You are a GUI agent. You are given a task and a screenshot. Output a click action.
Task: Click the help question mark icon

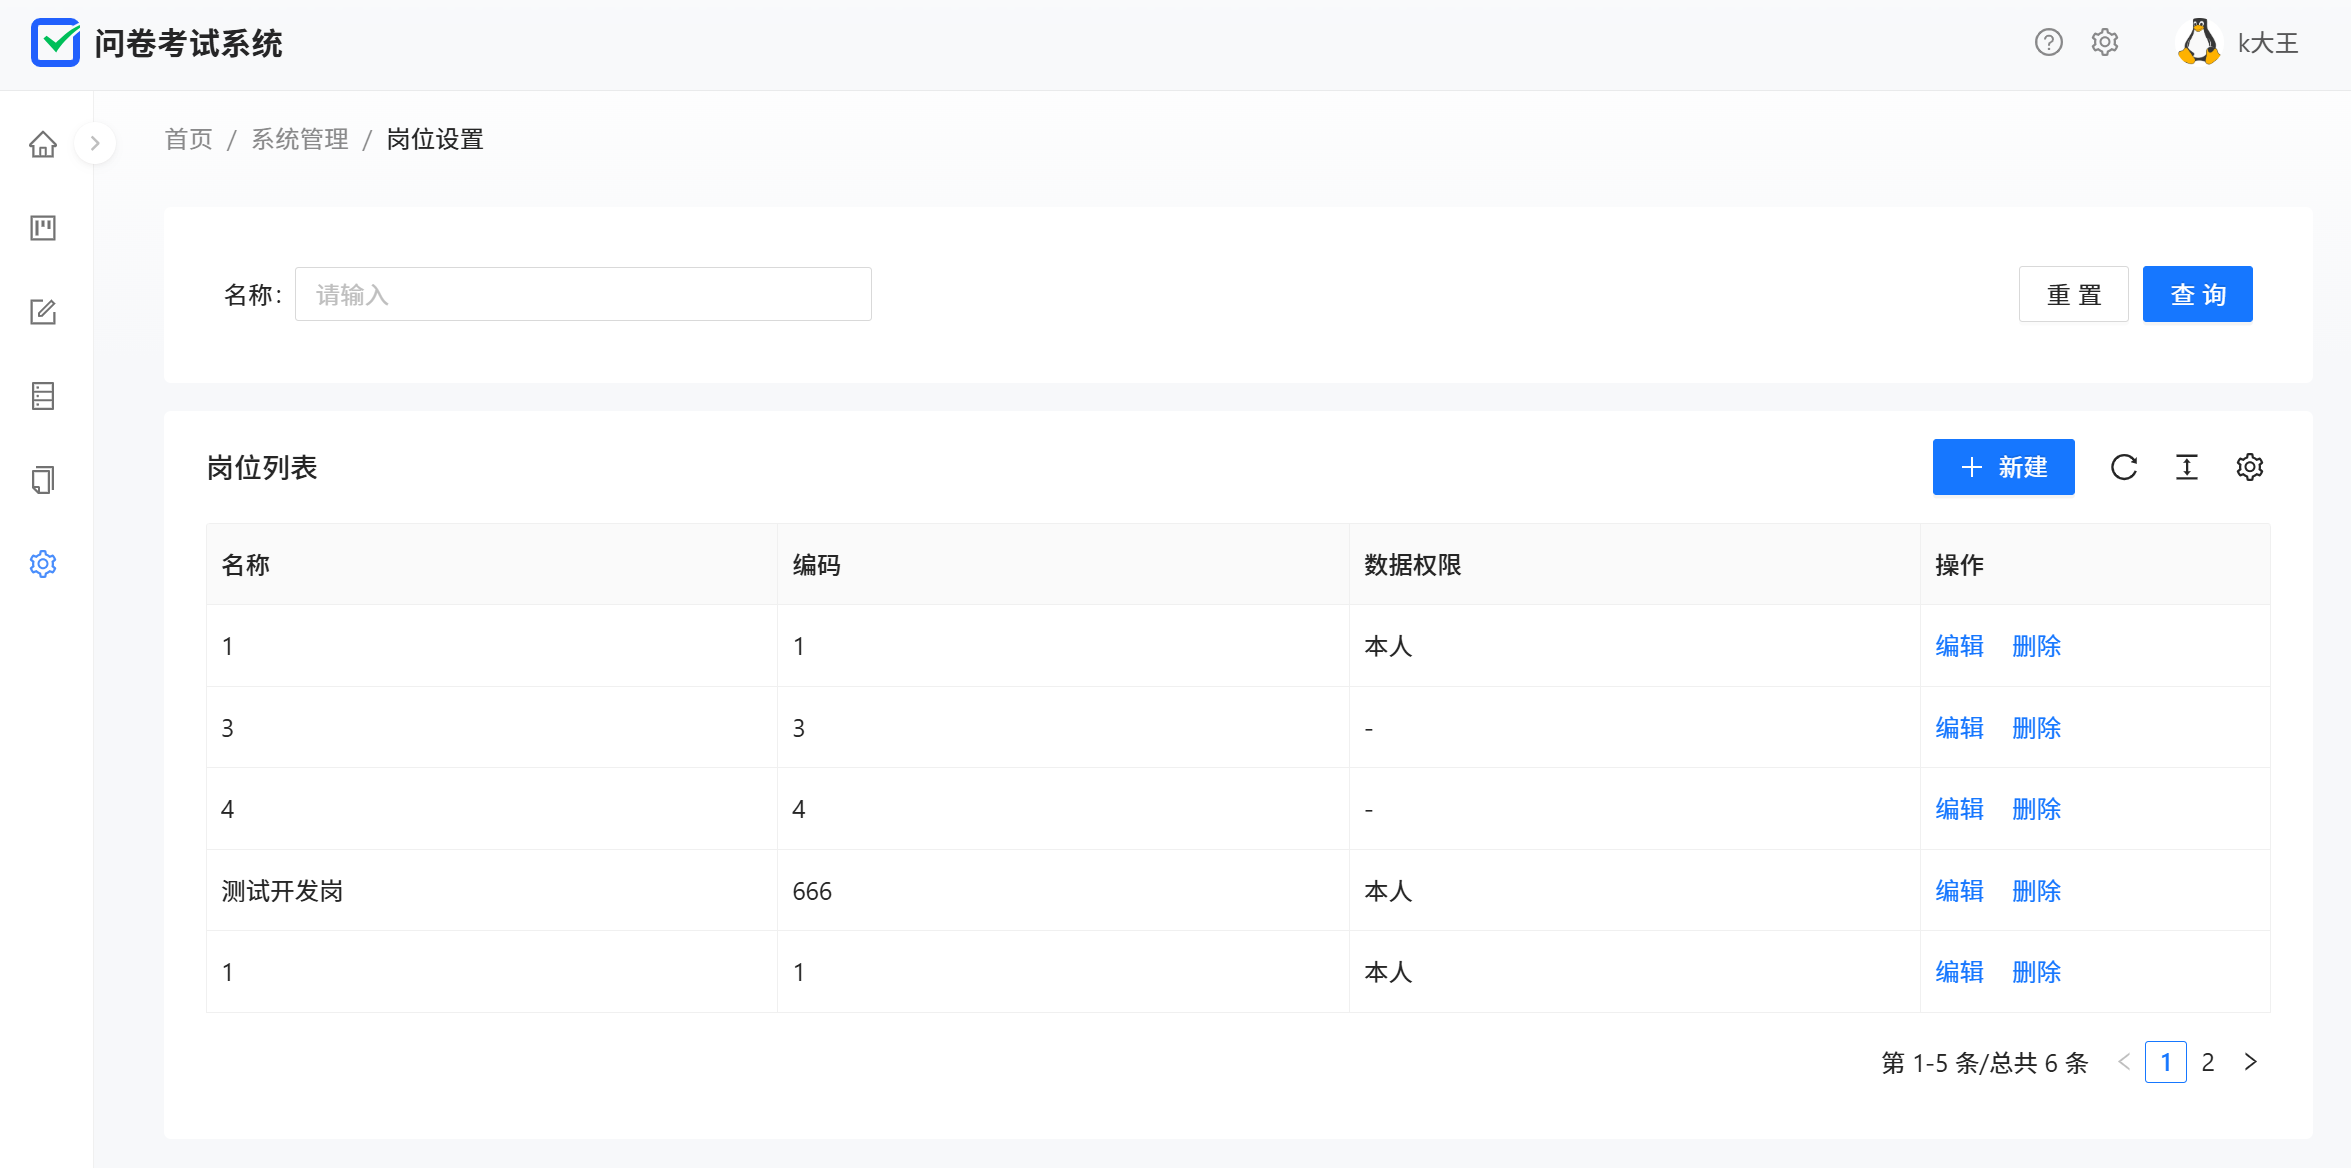click(2049, 43)
